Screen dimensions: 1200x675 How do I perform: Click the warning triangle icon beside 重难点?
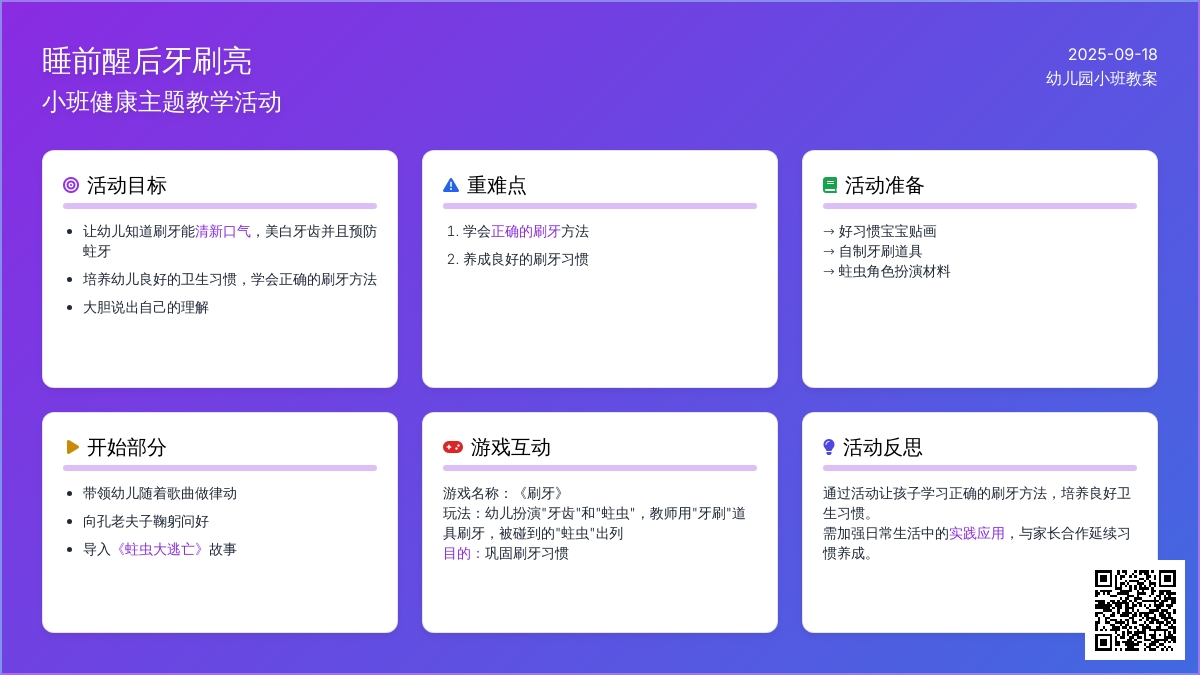tap(451, 185)
